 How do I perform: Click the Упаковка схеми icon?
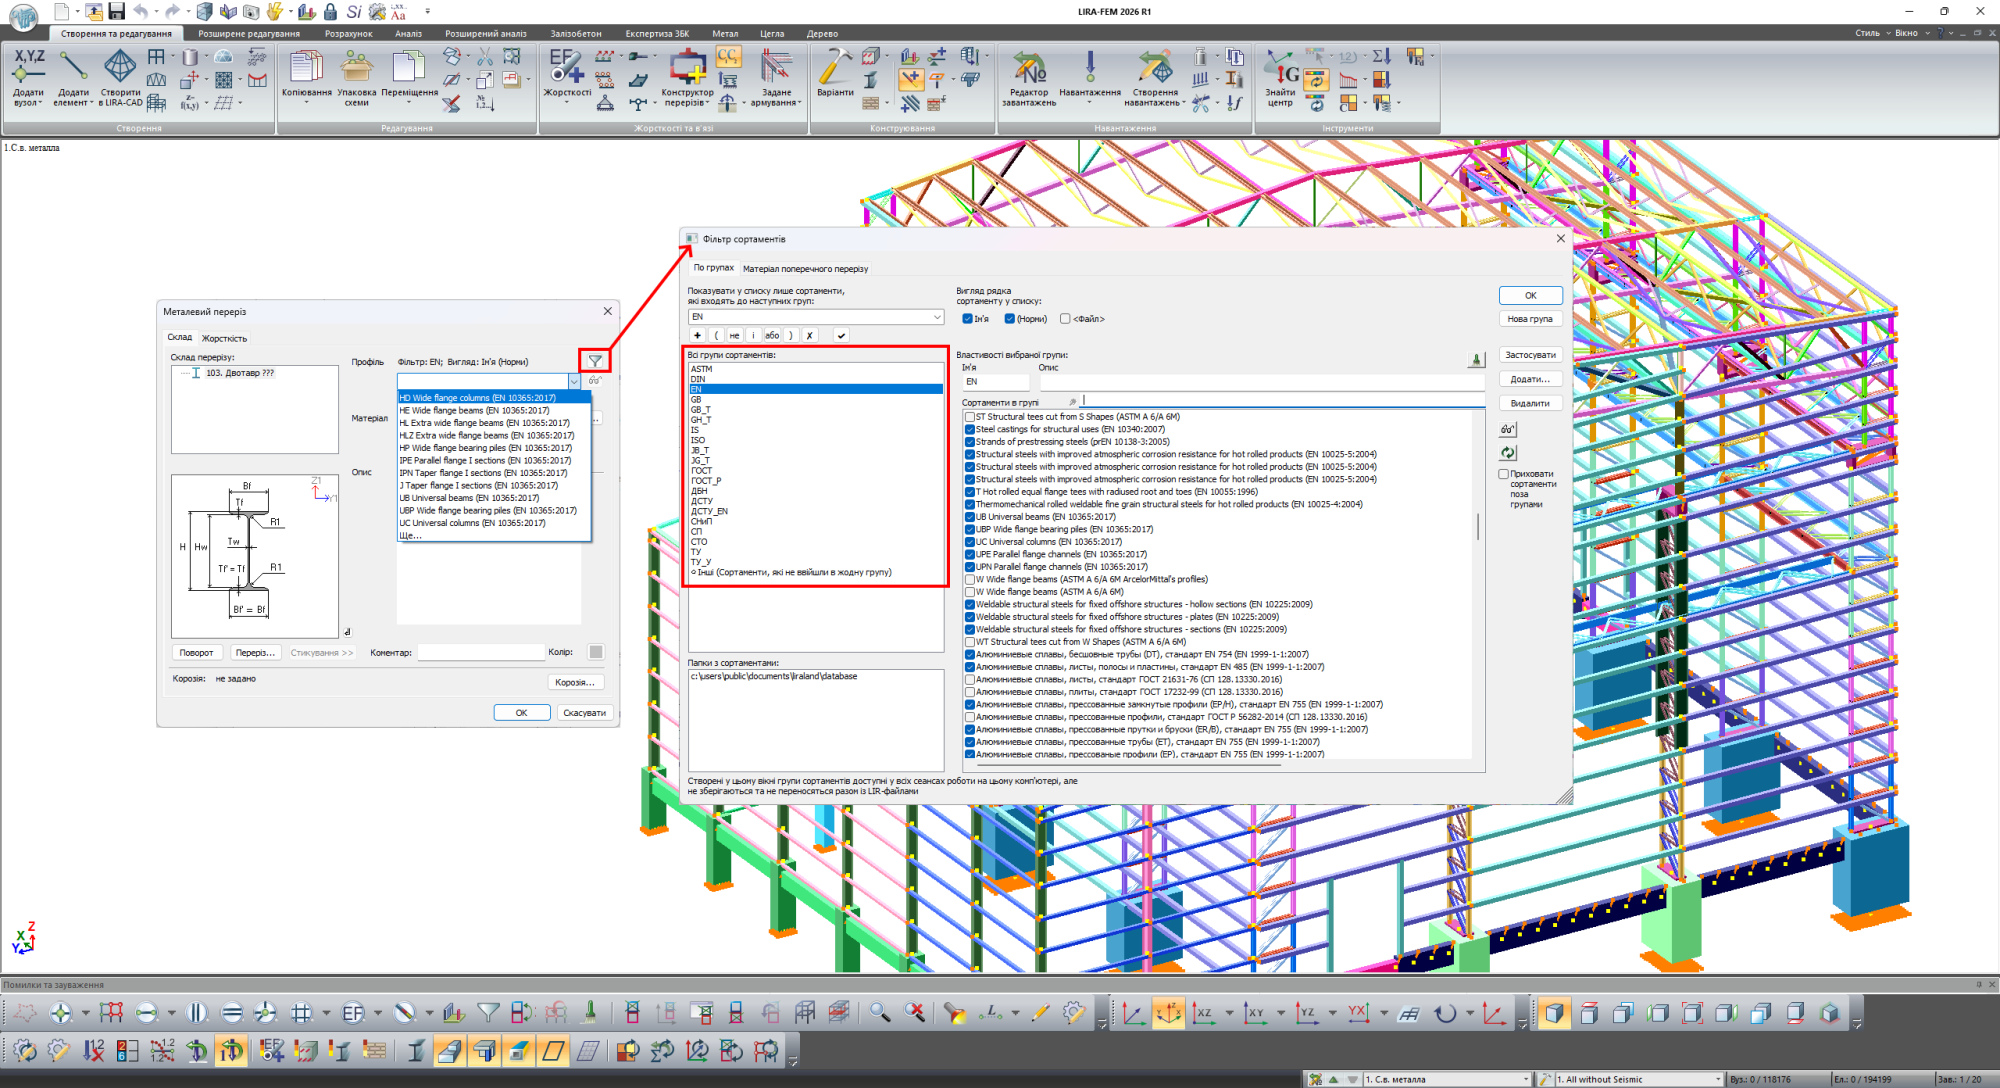[357, 69]
